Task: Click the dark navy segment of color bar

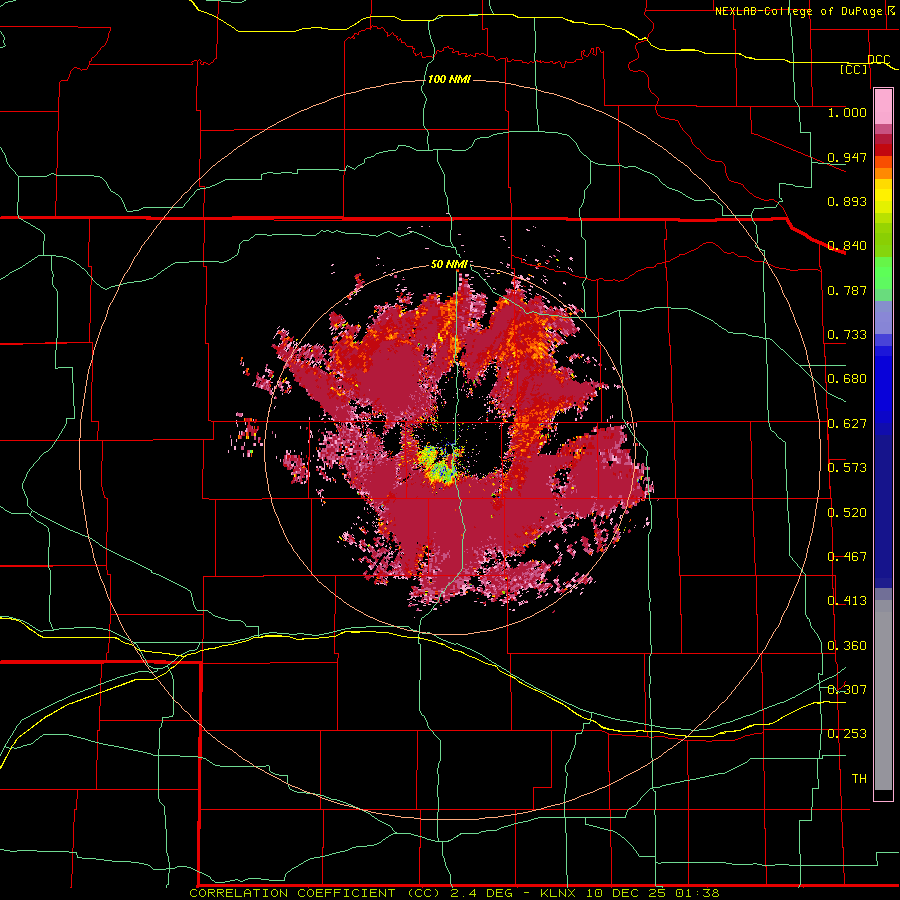Action: pos(883,511)
